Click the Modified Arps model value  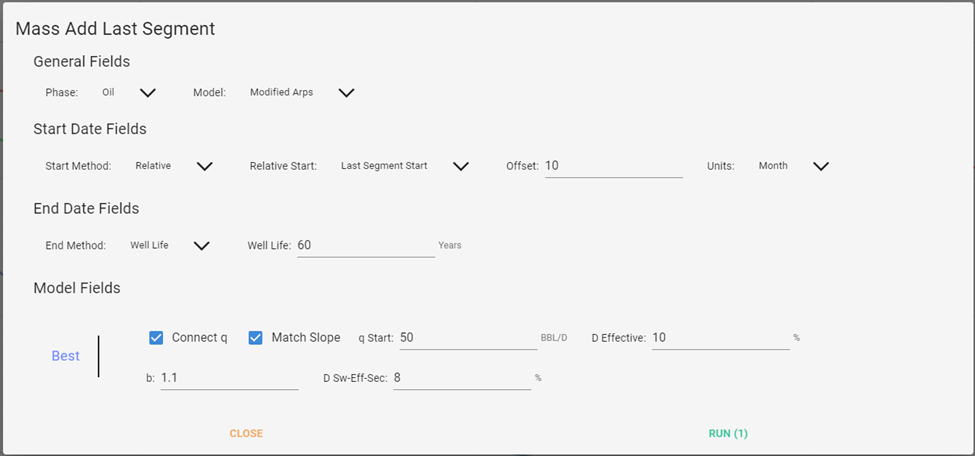click(282, 92)
